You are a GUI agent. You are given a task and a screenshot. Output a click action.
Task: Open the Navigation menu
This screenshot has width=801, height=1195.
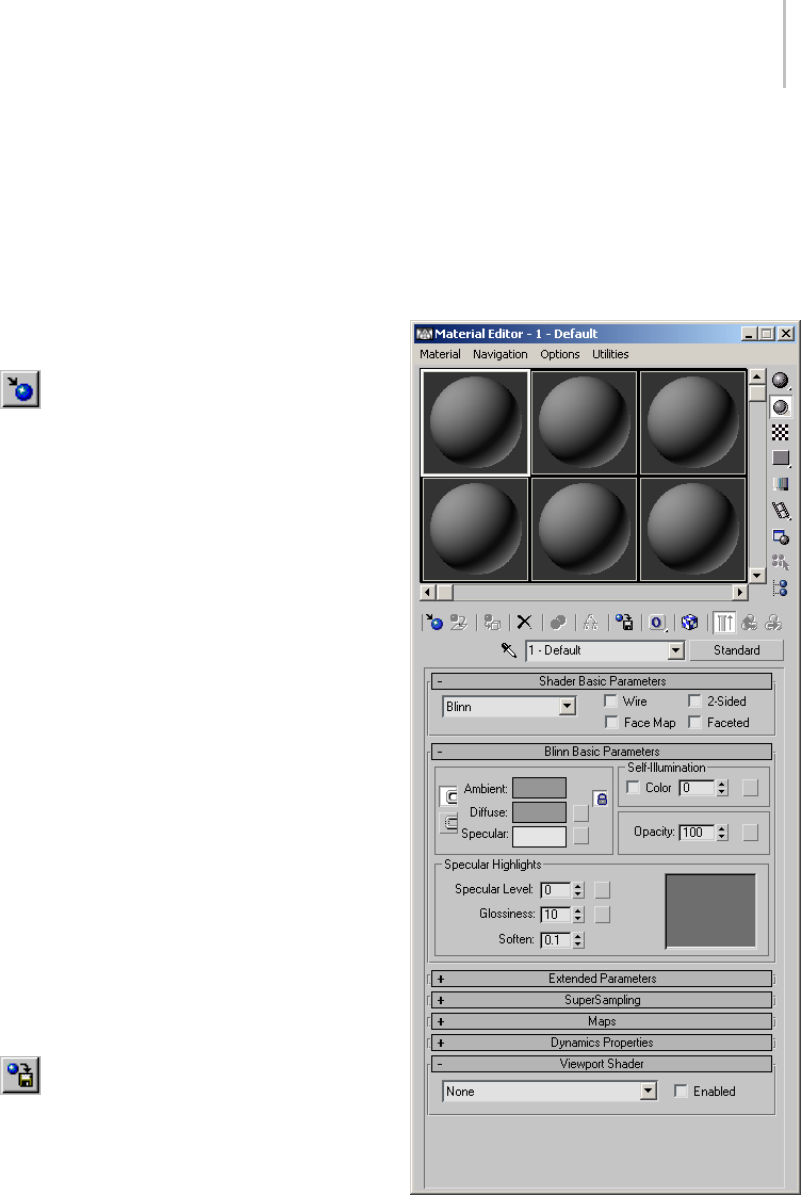tap(500, 354)
